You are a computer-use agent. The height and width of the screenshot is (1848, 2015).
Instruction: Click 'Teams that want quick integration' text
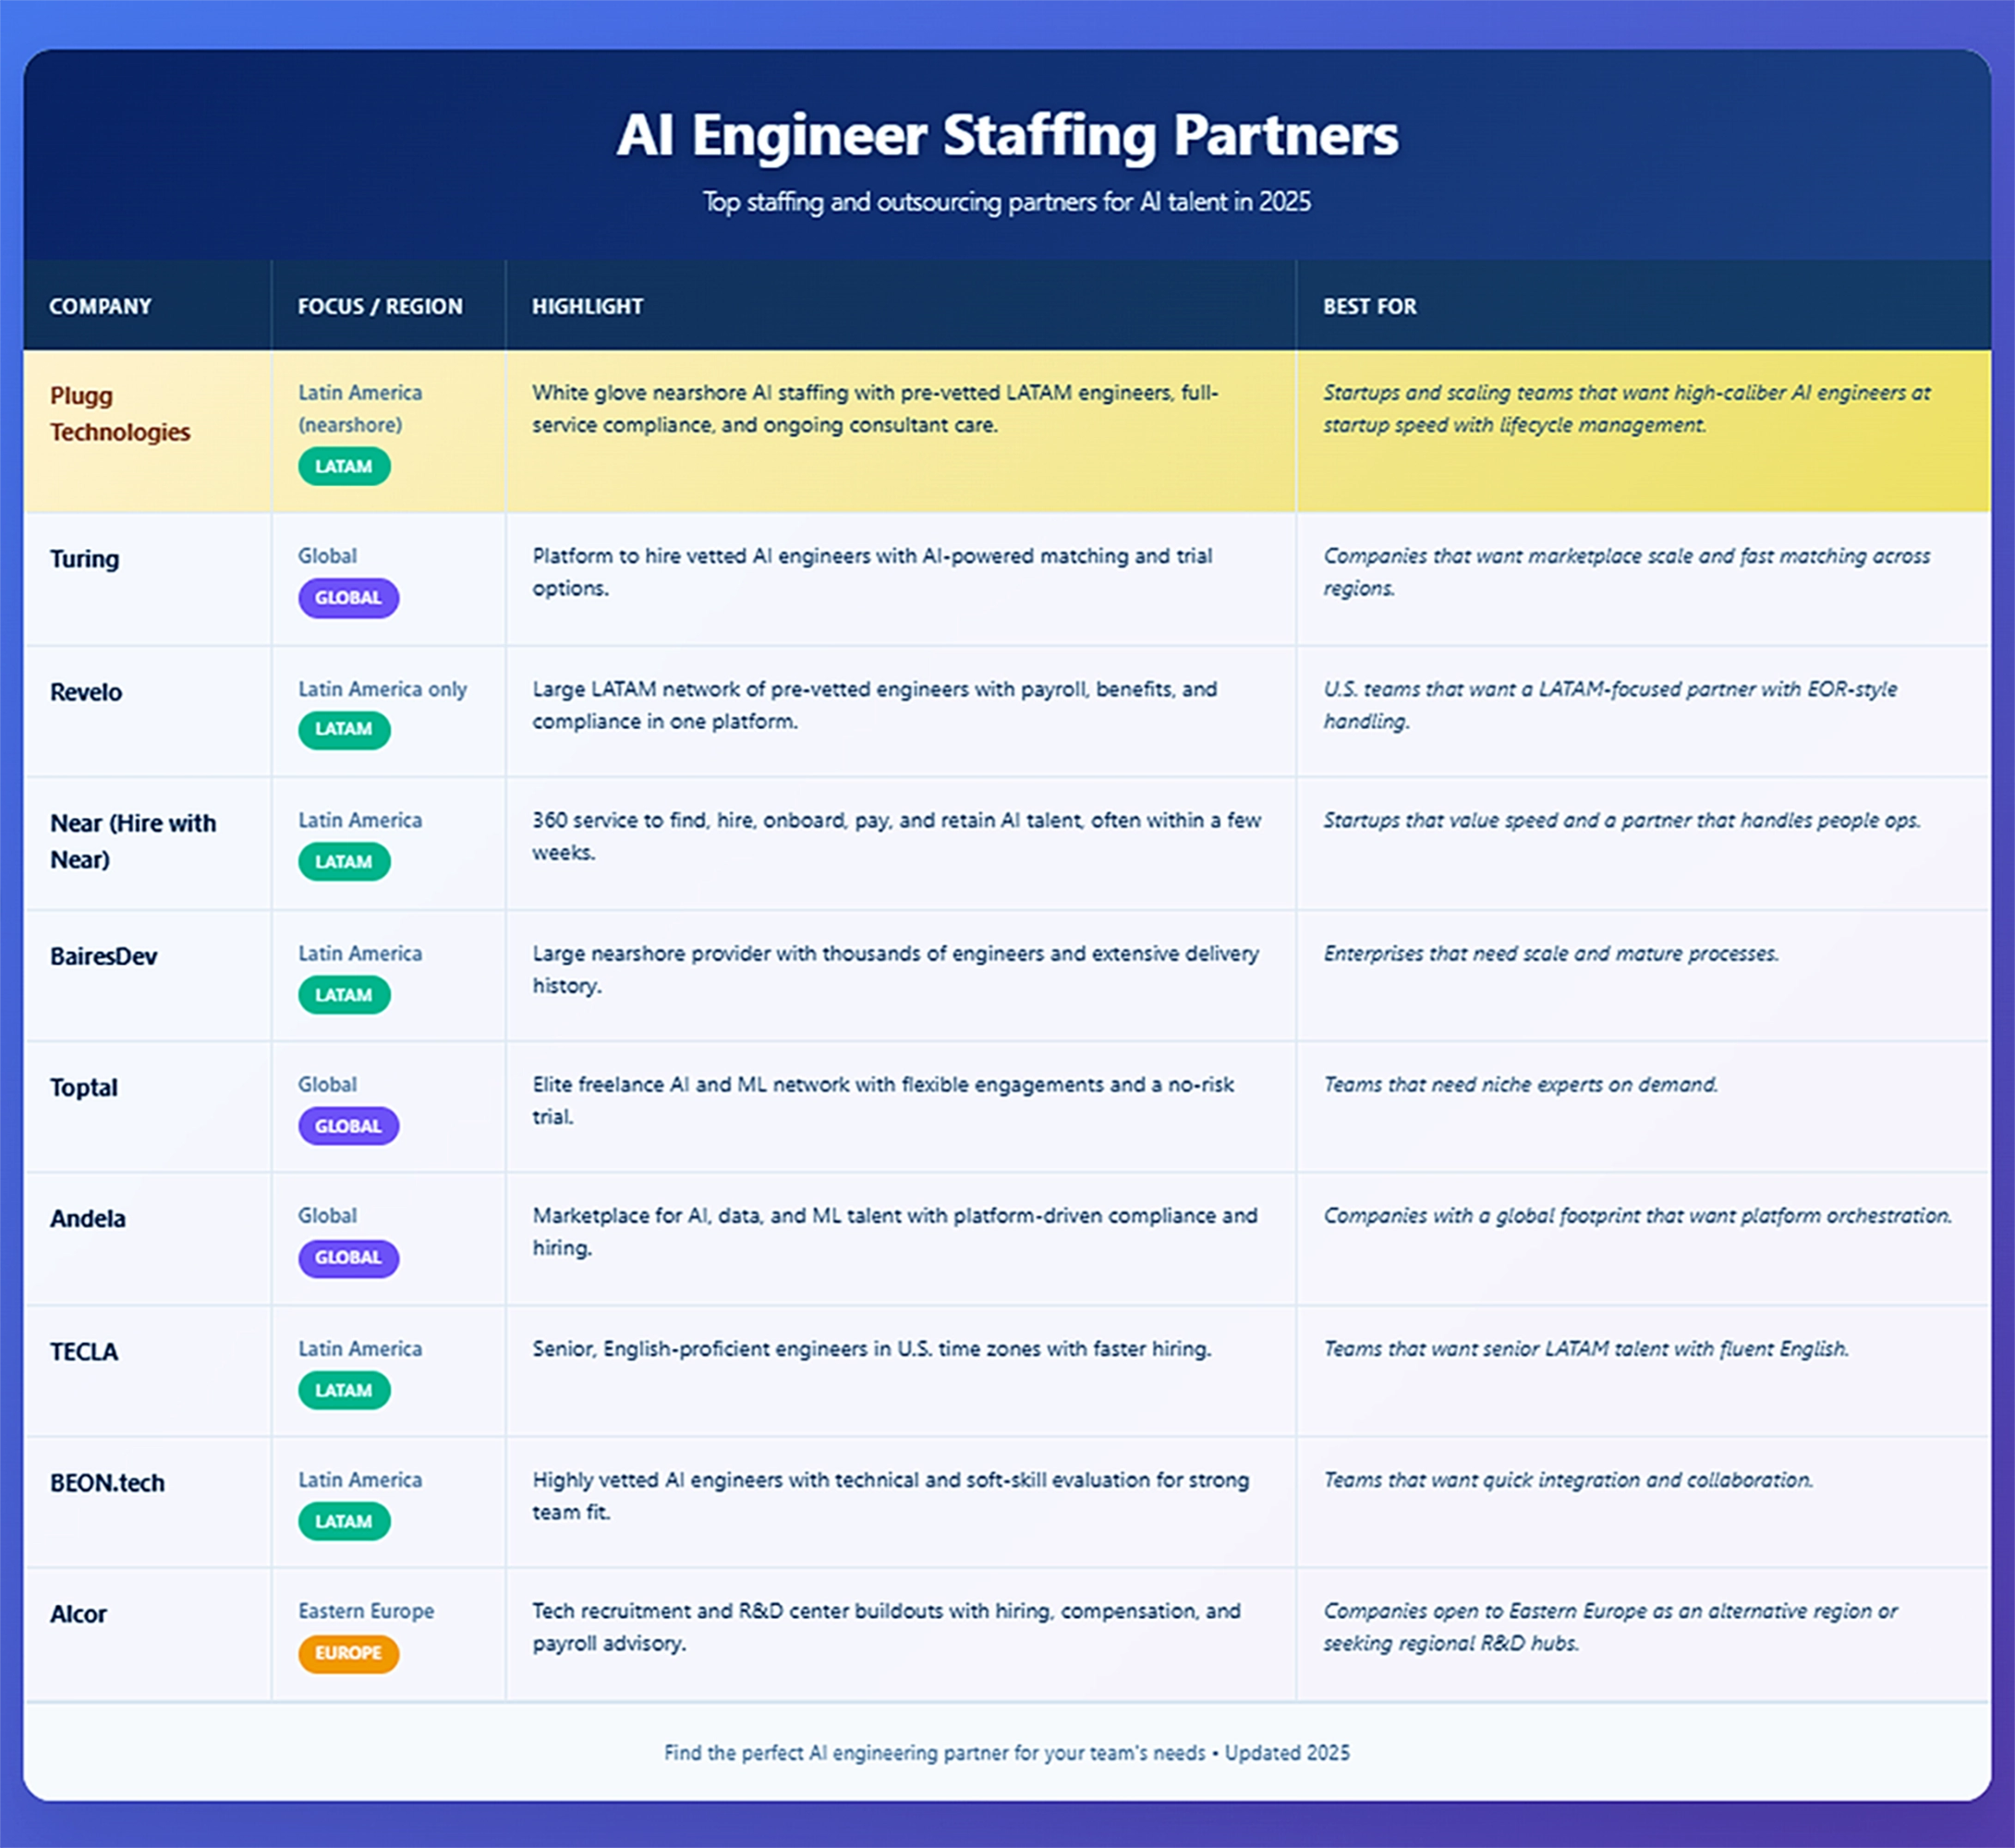tap(1568, 1479)
